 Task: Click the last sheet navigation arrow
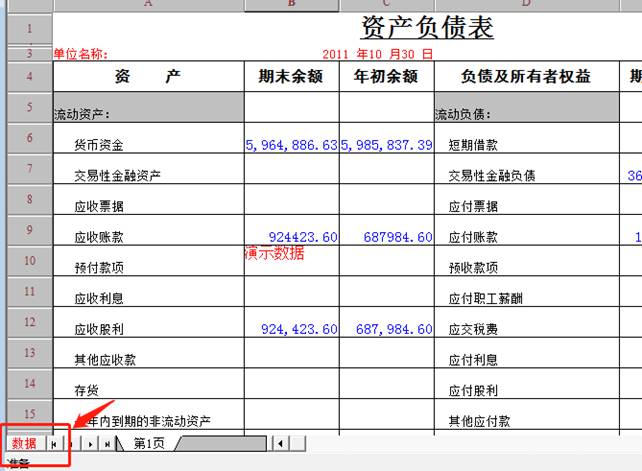(x=108, y=443)
